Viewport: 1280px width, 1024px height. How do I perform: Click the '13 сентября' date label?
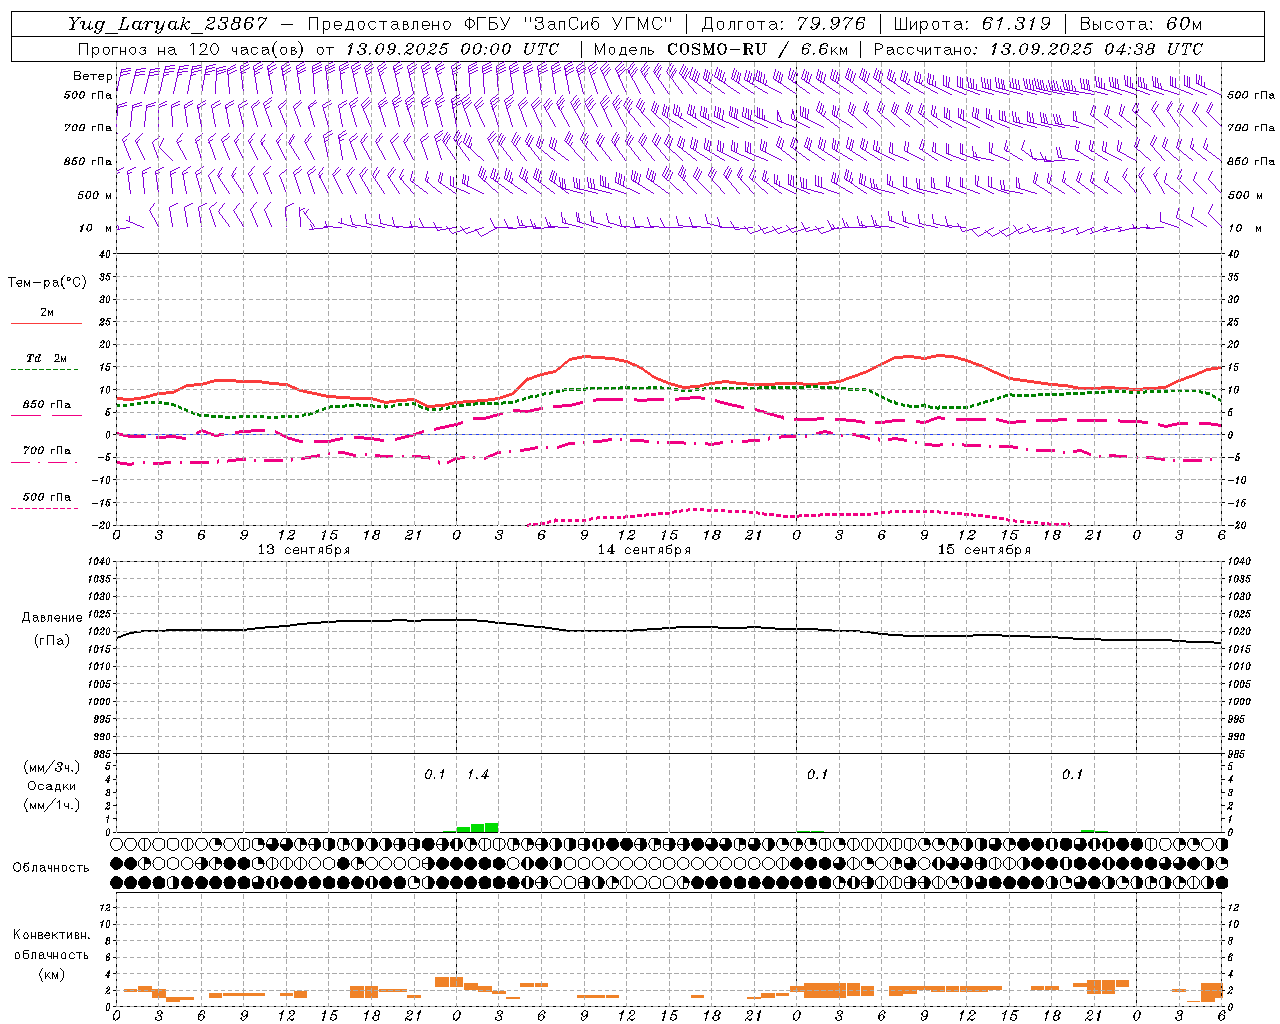(304, 550)
